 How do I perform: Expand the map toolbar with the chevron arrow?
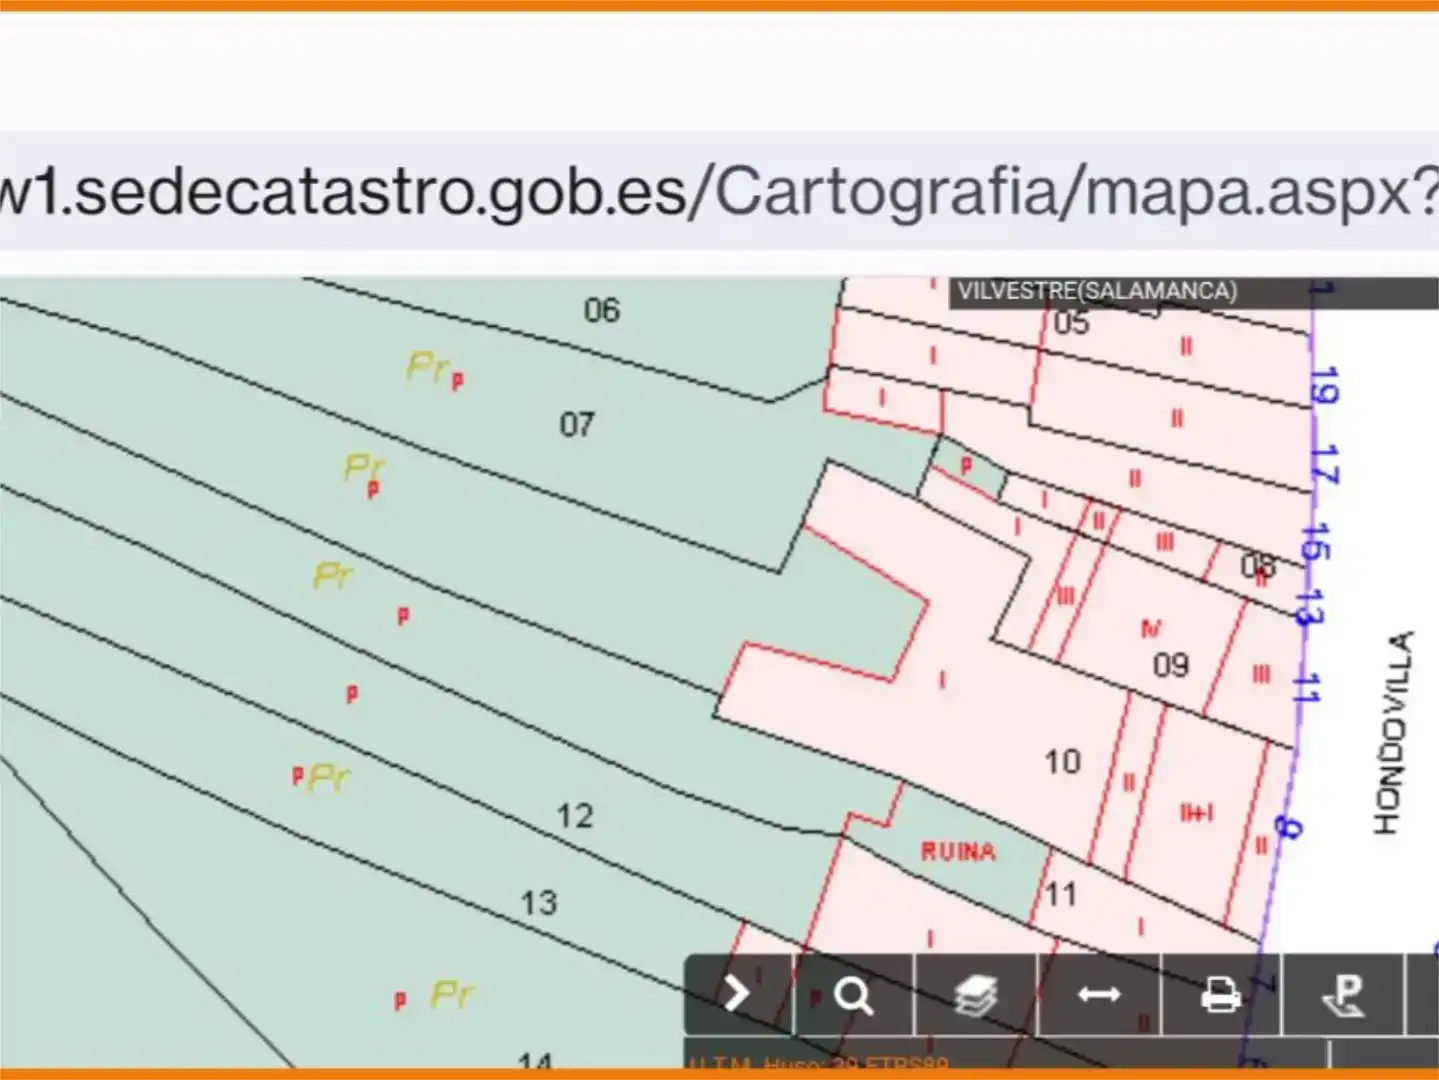click(x=738, y=994)
